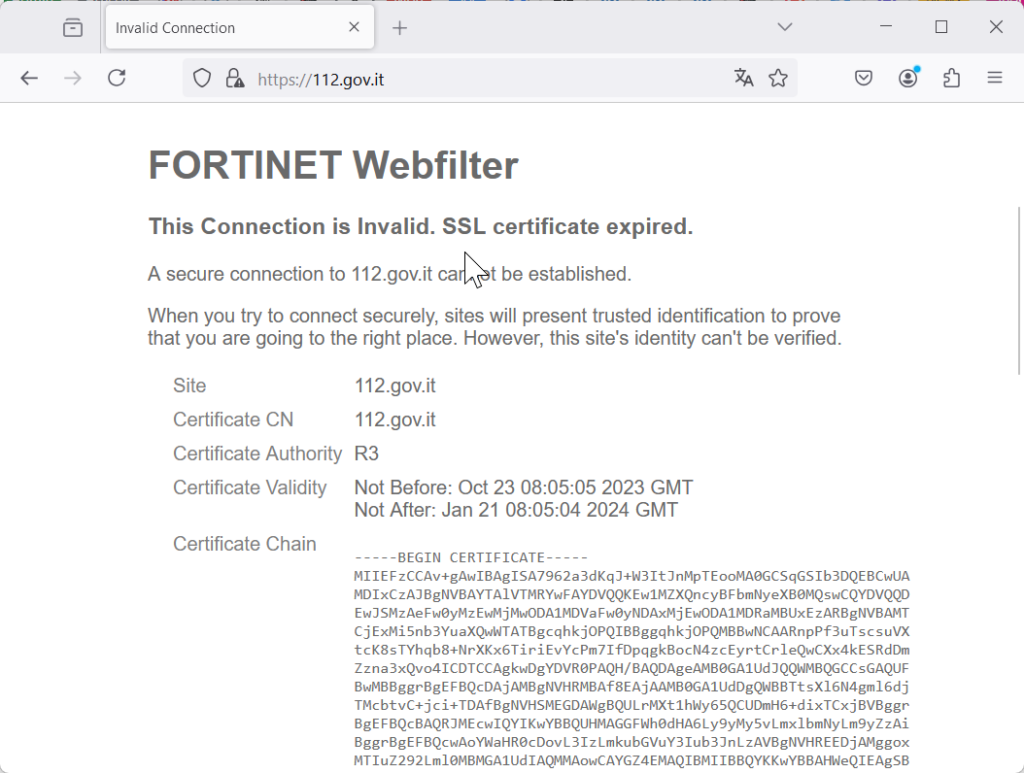Save page to Pocket

[864, 79]
